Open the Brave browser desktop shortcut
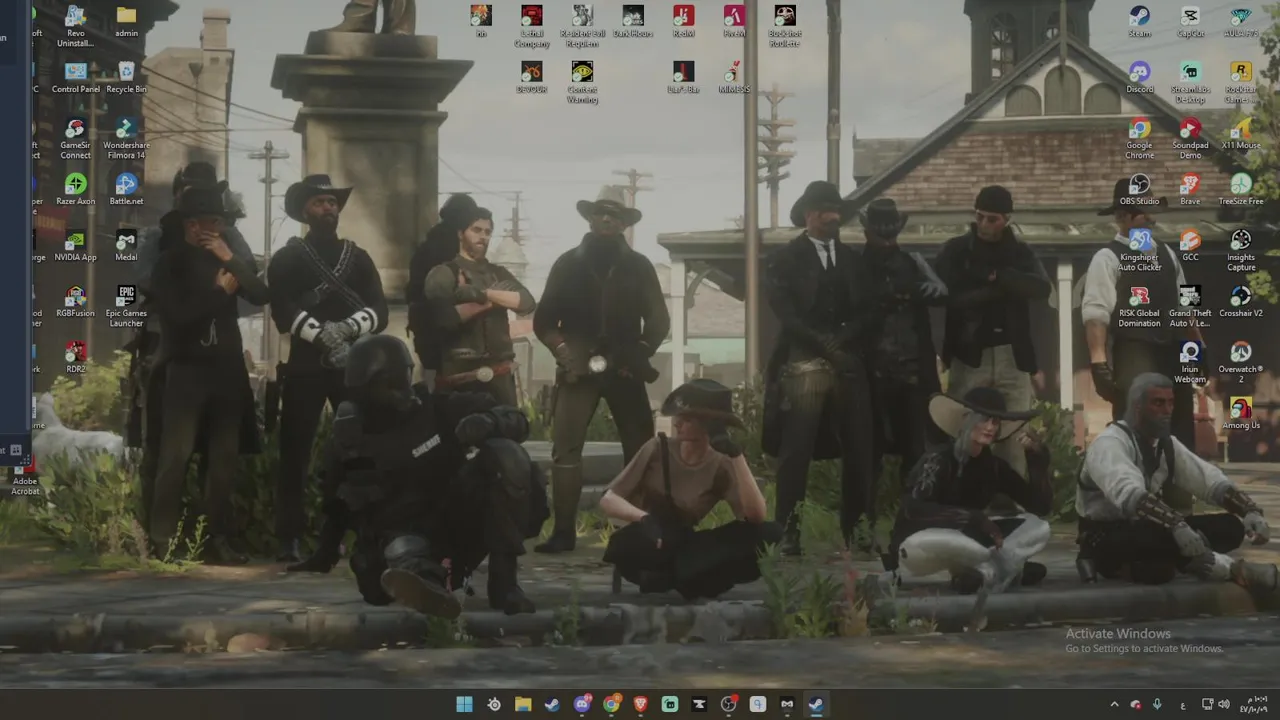1280x720 pixels. (1190, 190)
